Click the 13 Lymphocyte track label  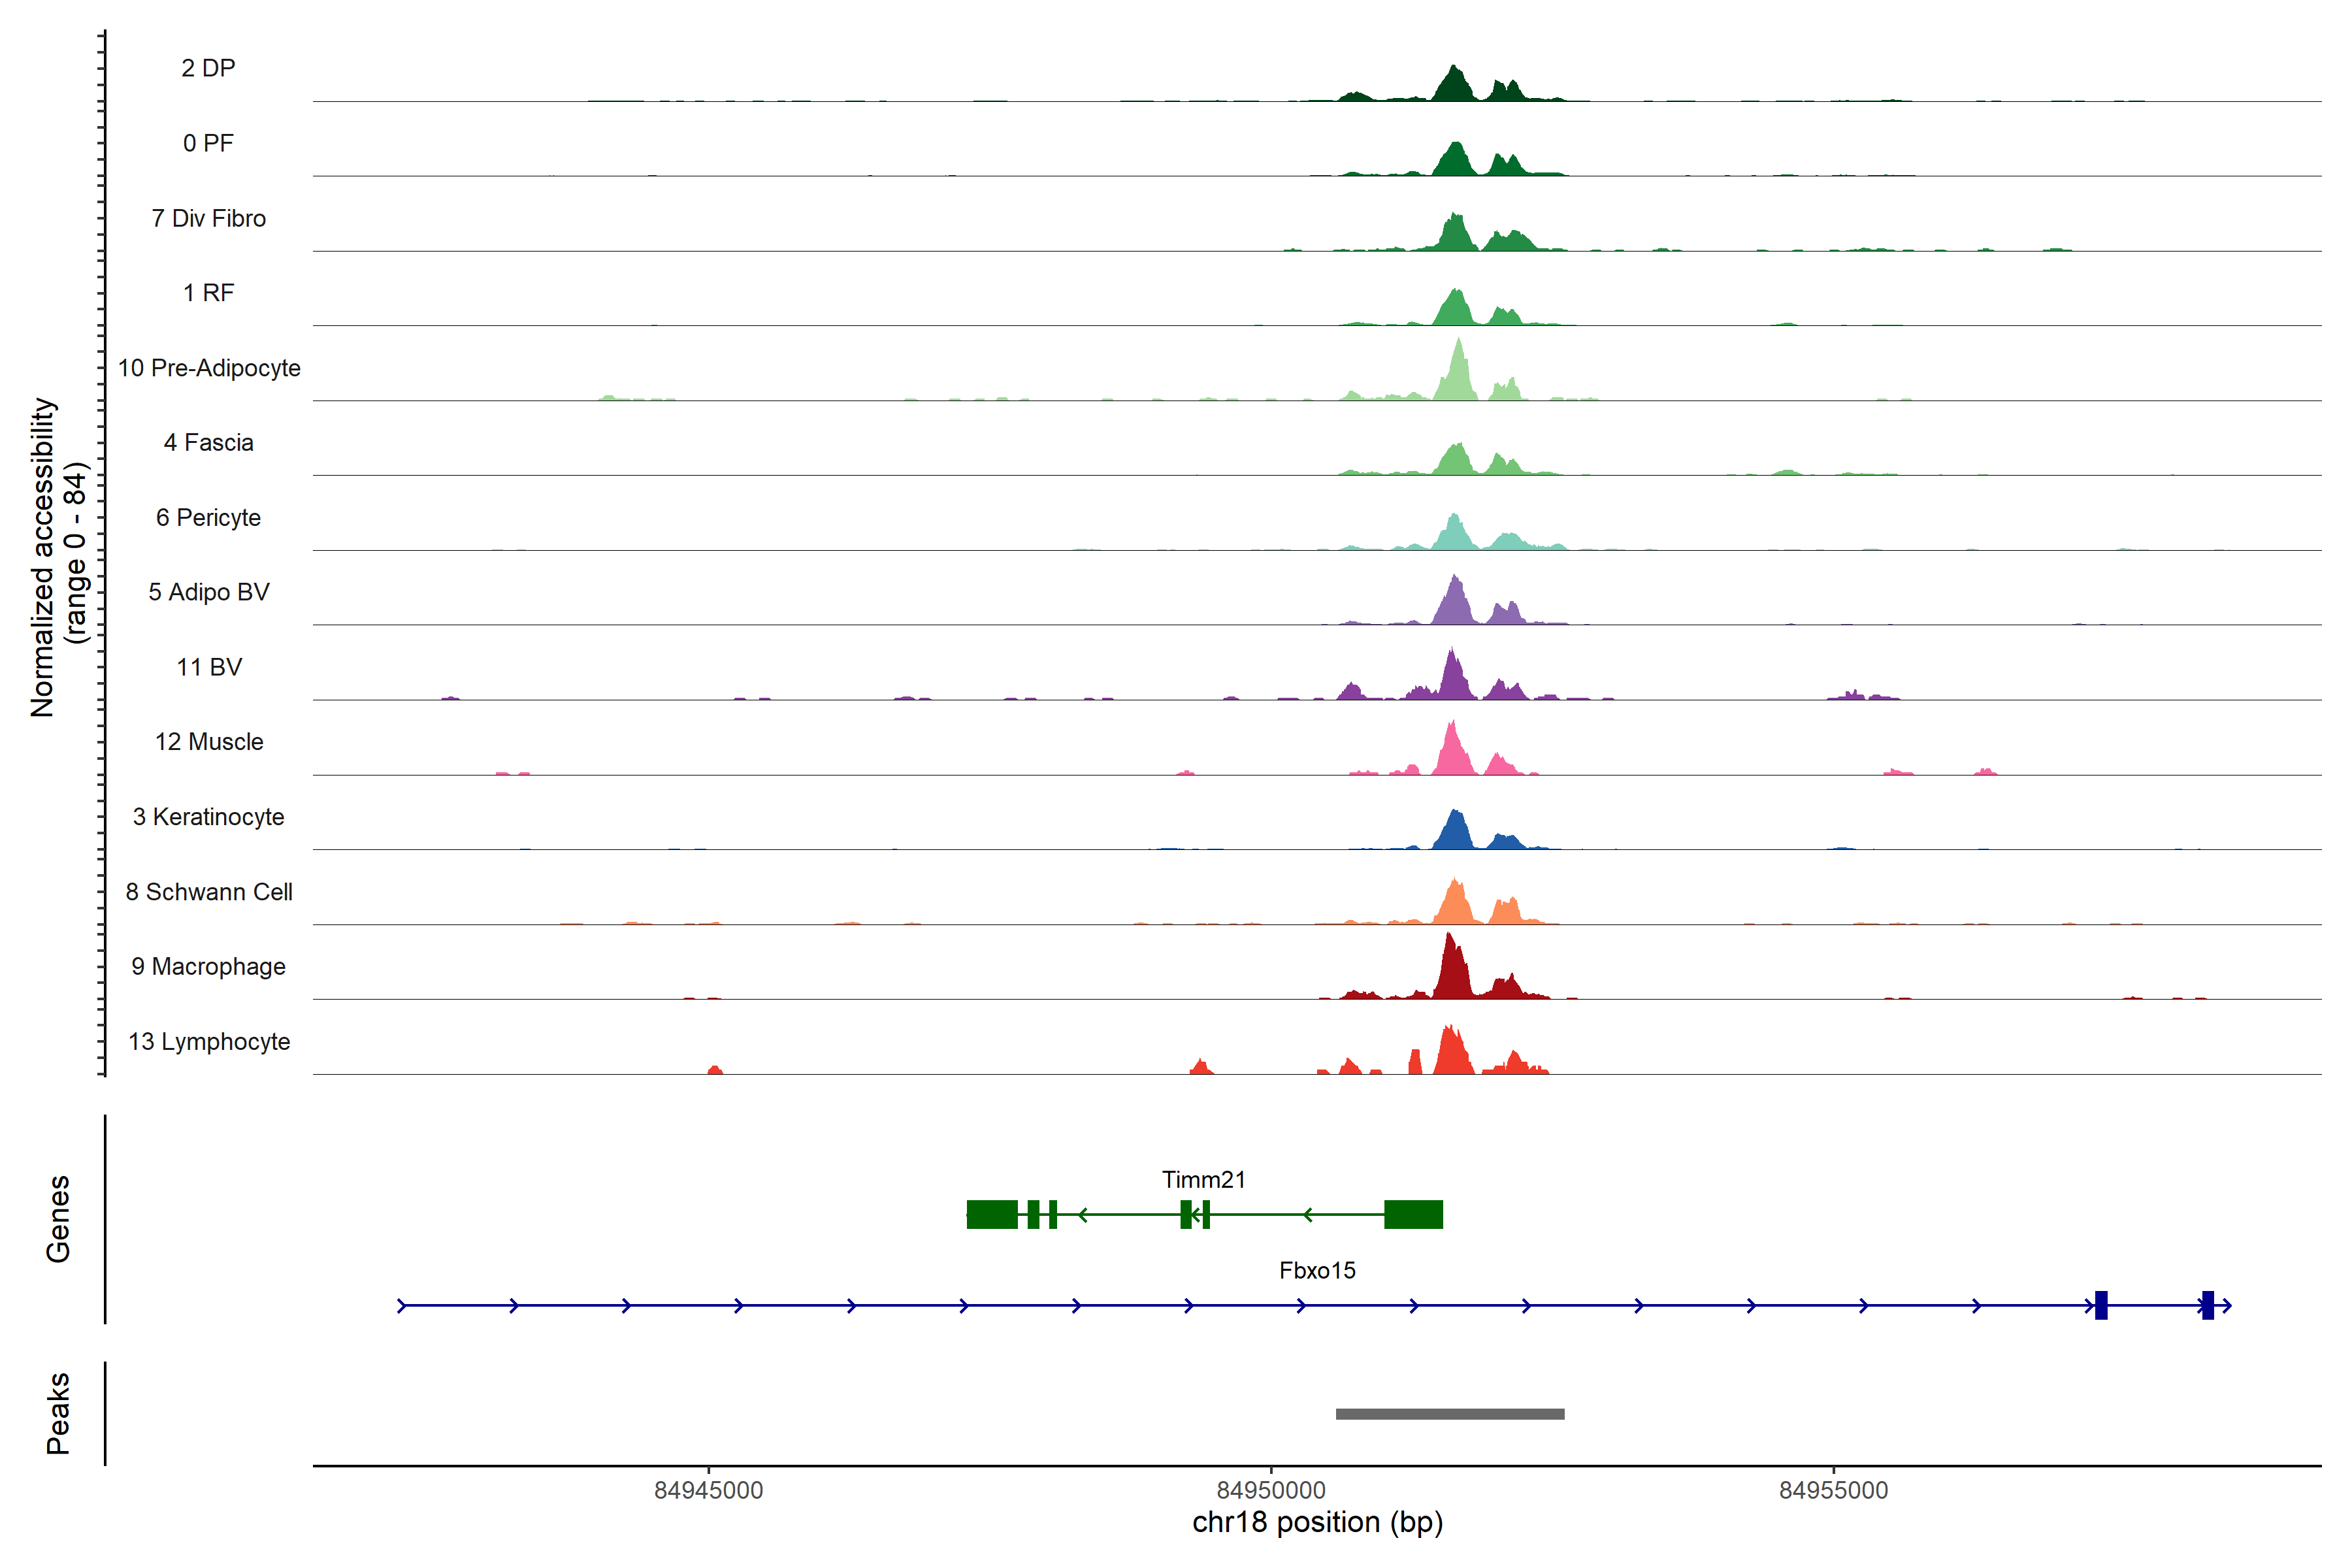(x=209, y=1041)
